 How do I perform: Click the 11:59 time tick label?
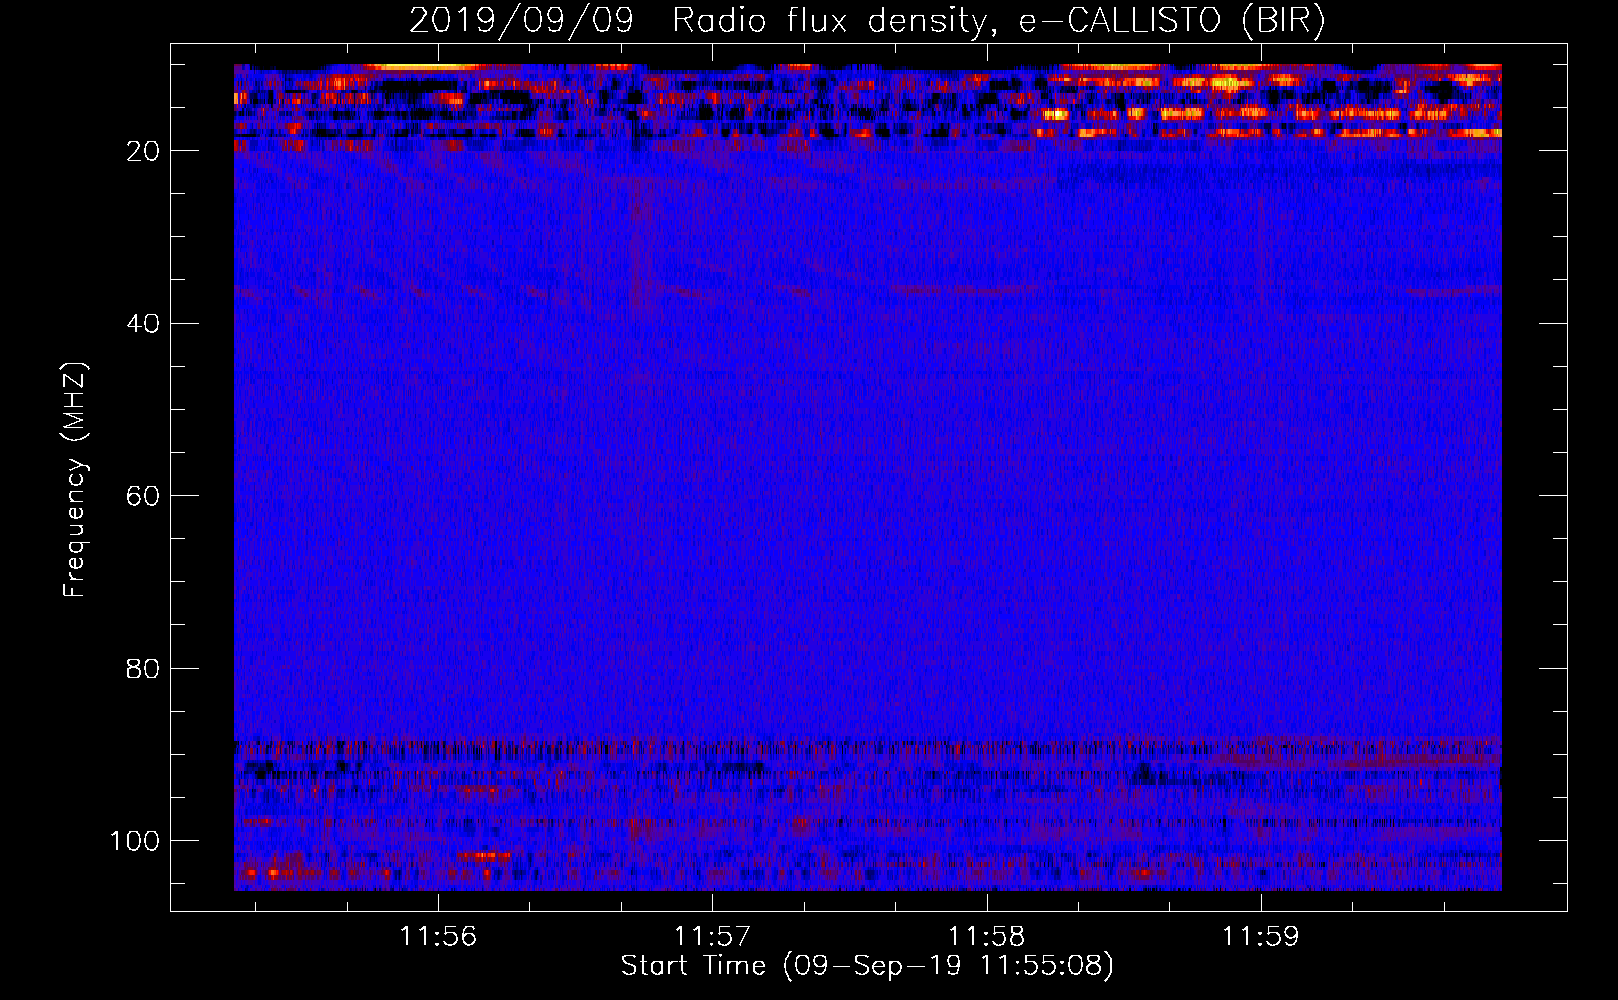pyautogui.click(x=1261, y=937)
